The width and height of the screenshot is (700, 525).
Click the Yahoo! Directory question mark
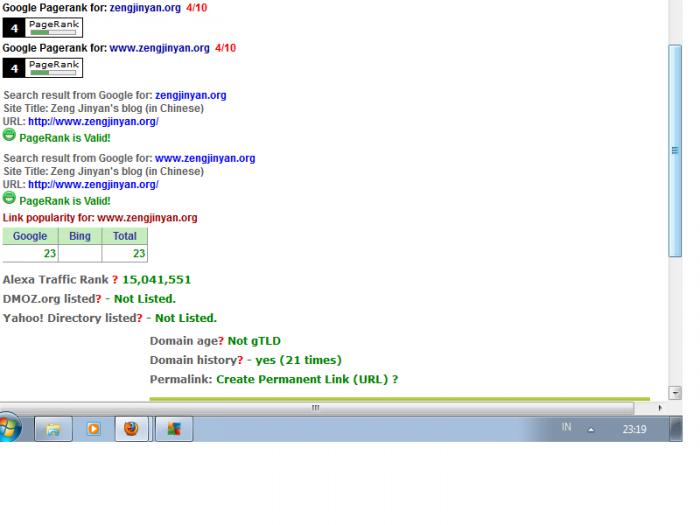click(139, 318)
